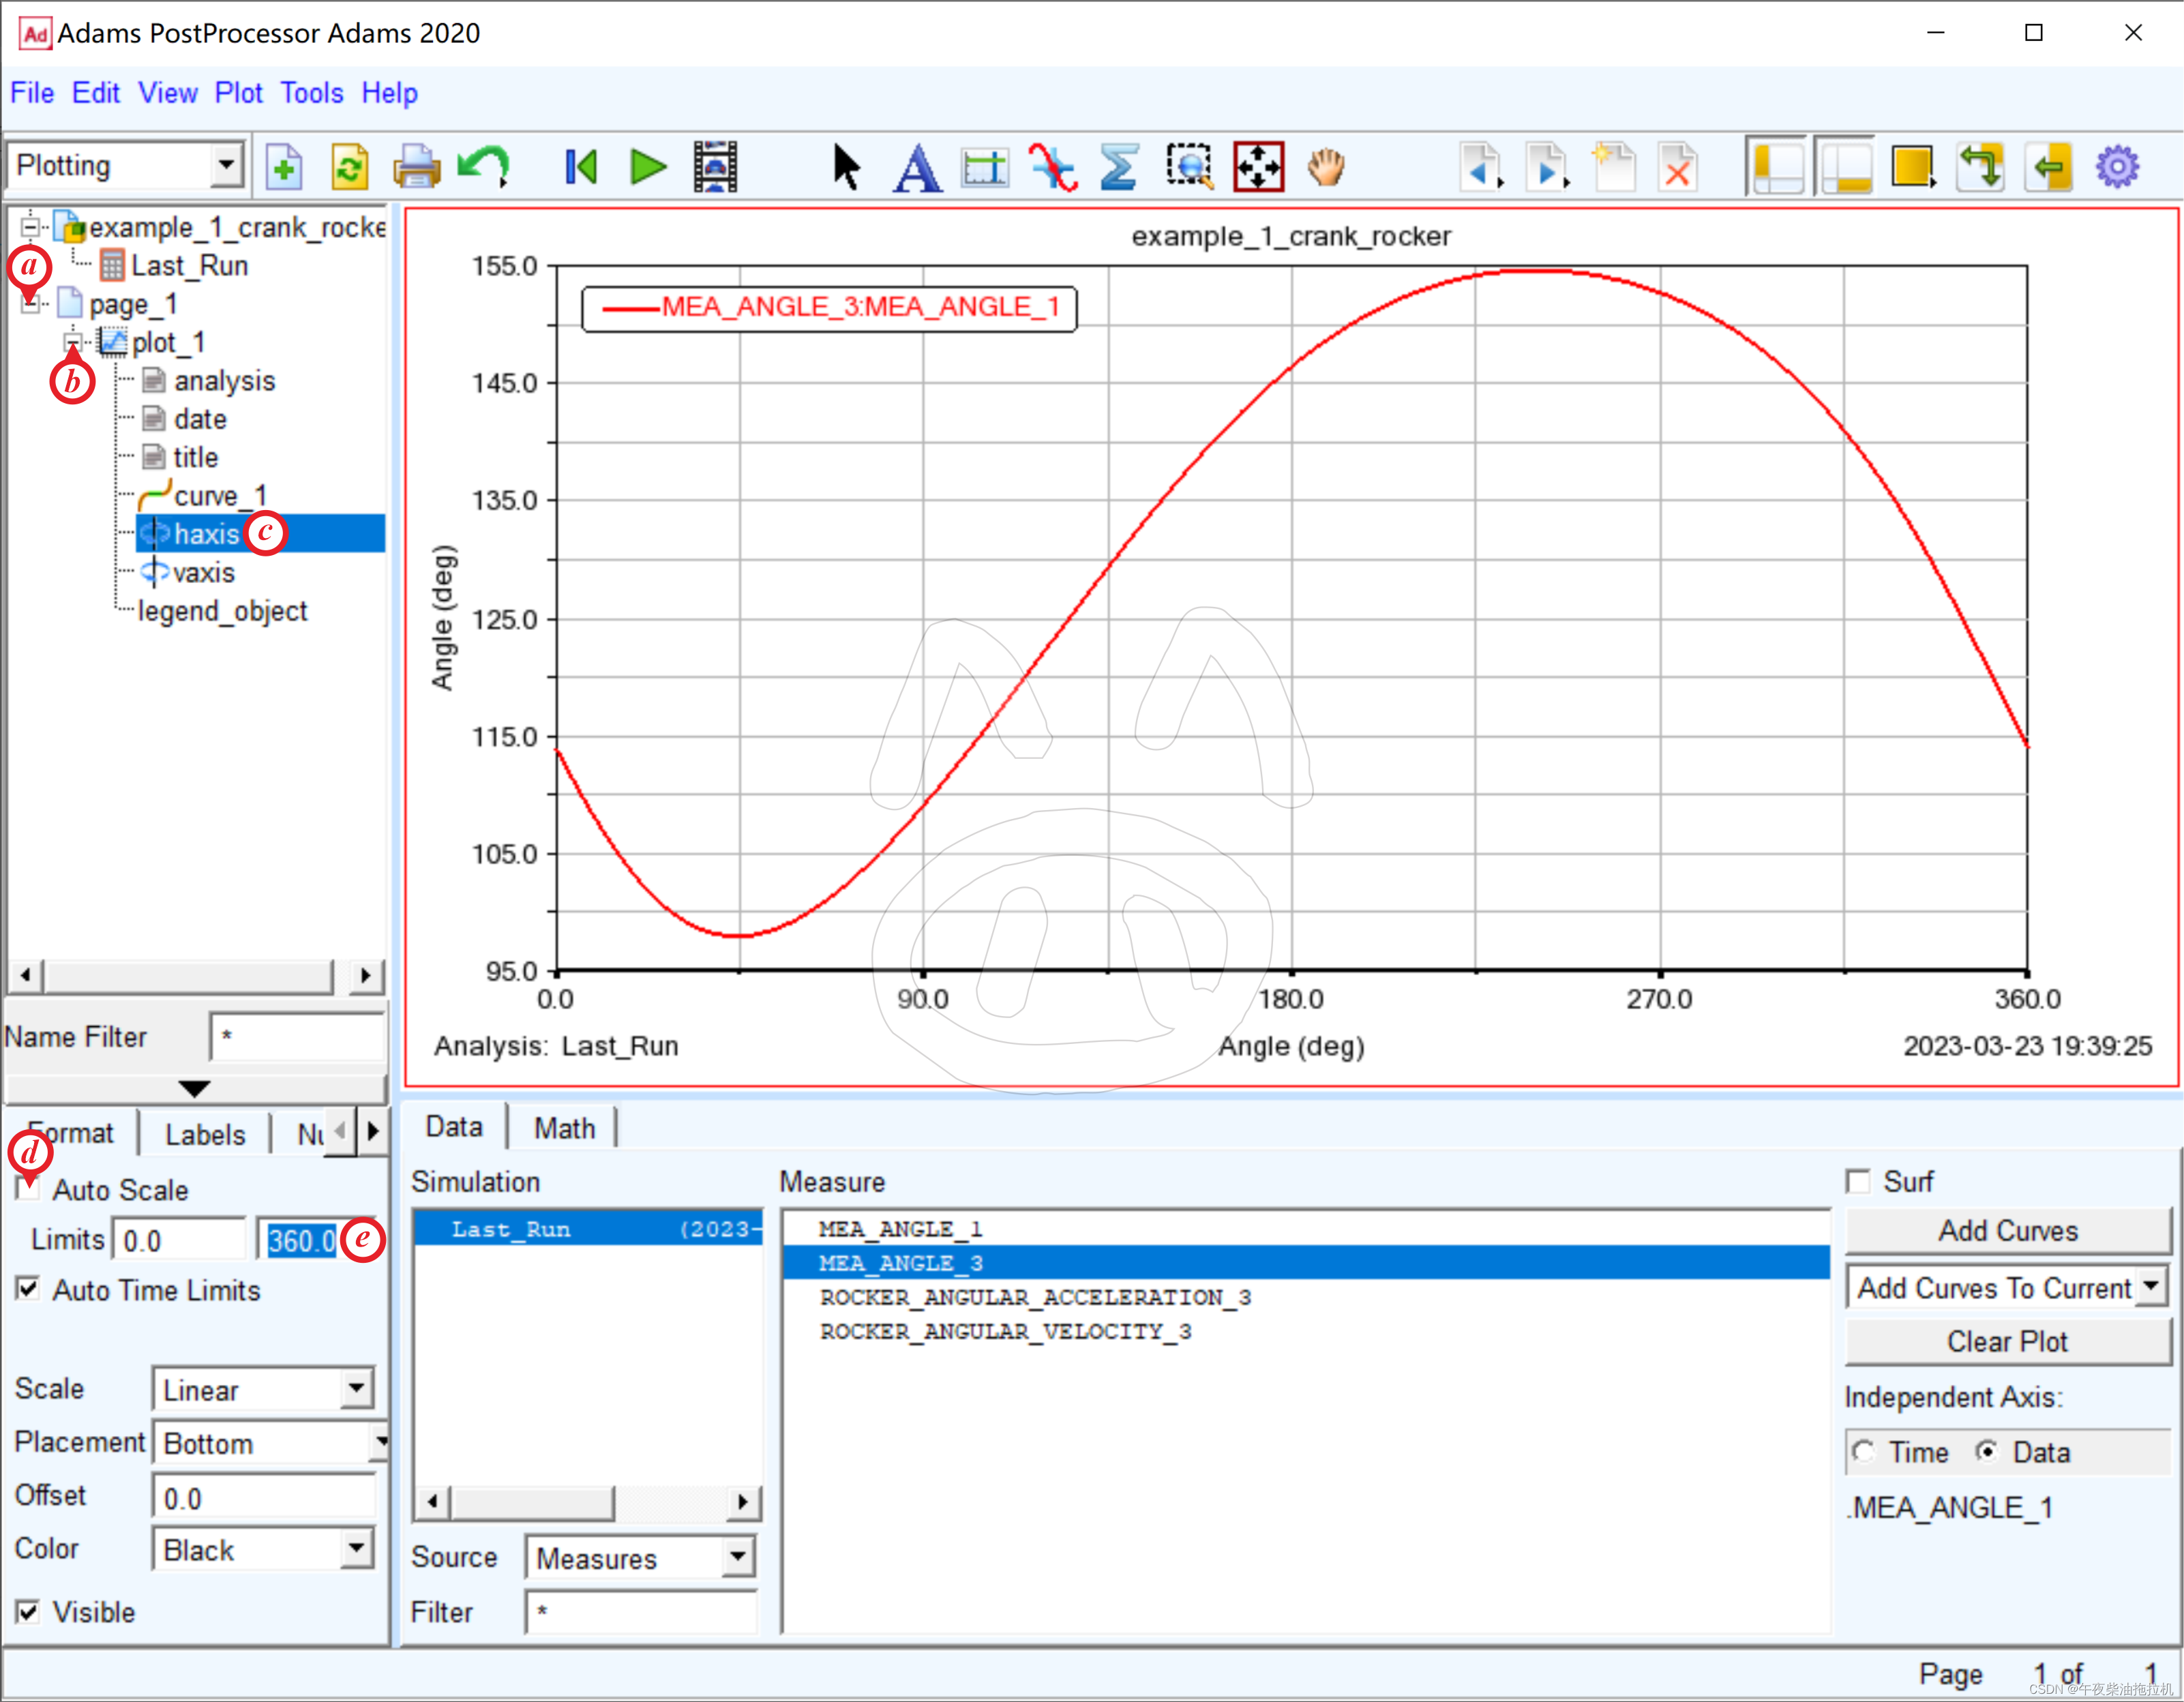Open the Scale Linear dropdown
Viewport: 2184px width, 1702px height.
tap(357, 1389)
